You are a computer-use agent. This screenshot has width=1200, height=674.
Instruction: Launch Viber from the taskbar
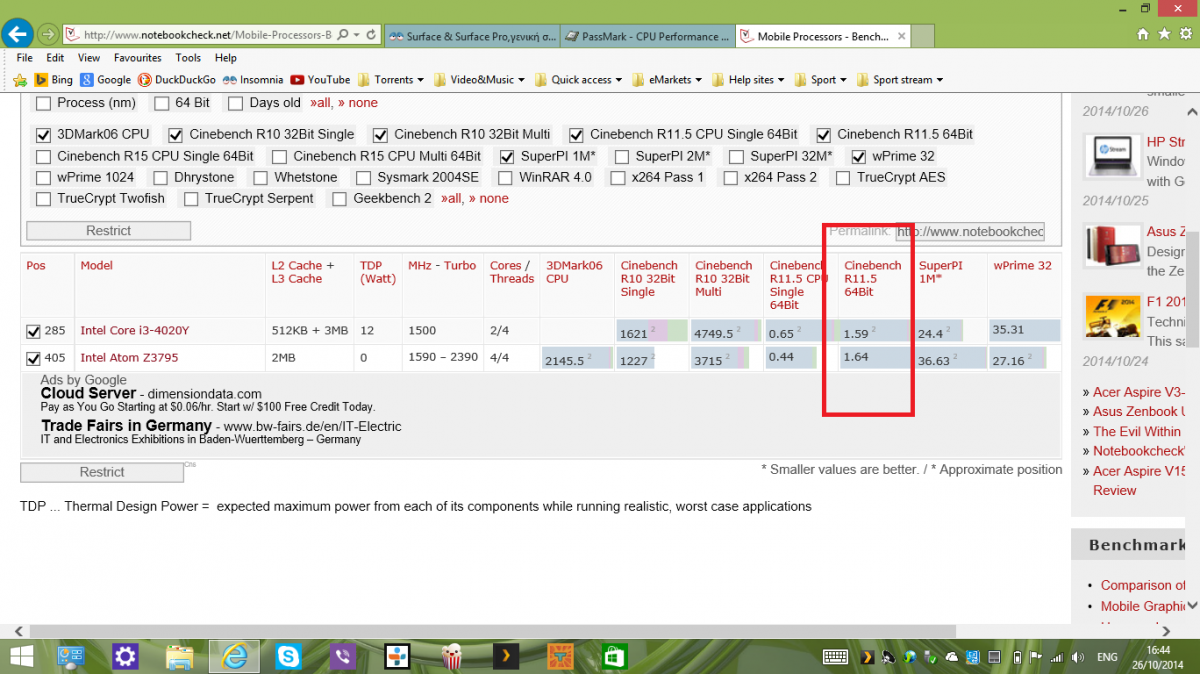[344, 657]
